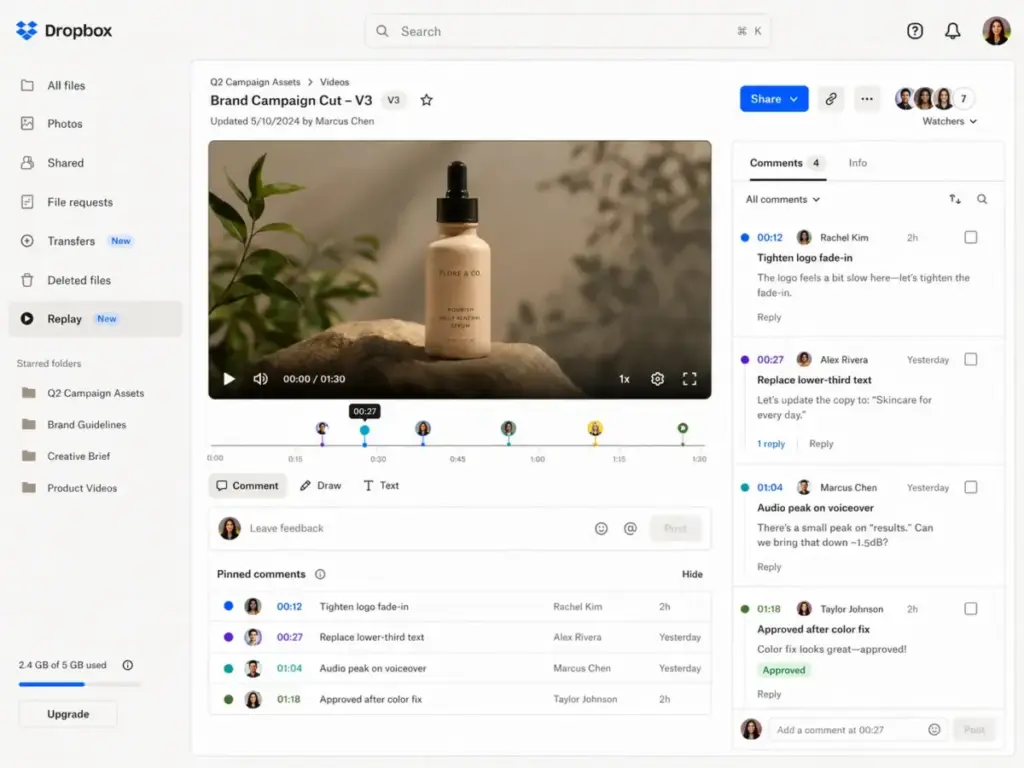
Task: Select the Text annotation tool
Action: (381, 486)
